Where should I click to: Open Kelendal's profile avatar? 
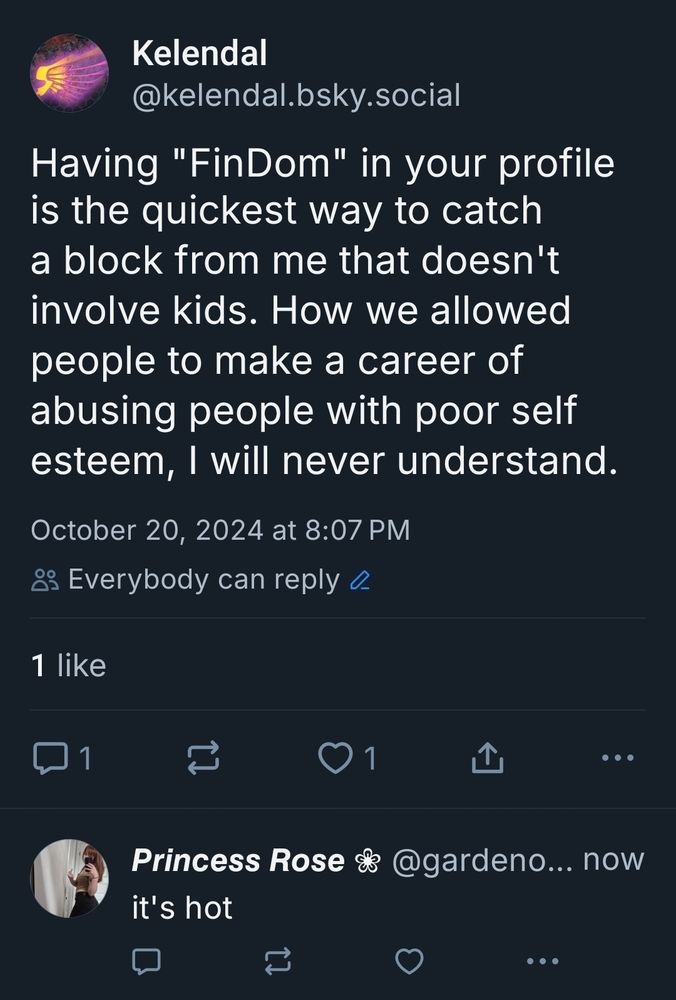[68, 73]
